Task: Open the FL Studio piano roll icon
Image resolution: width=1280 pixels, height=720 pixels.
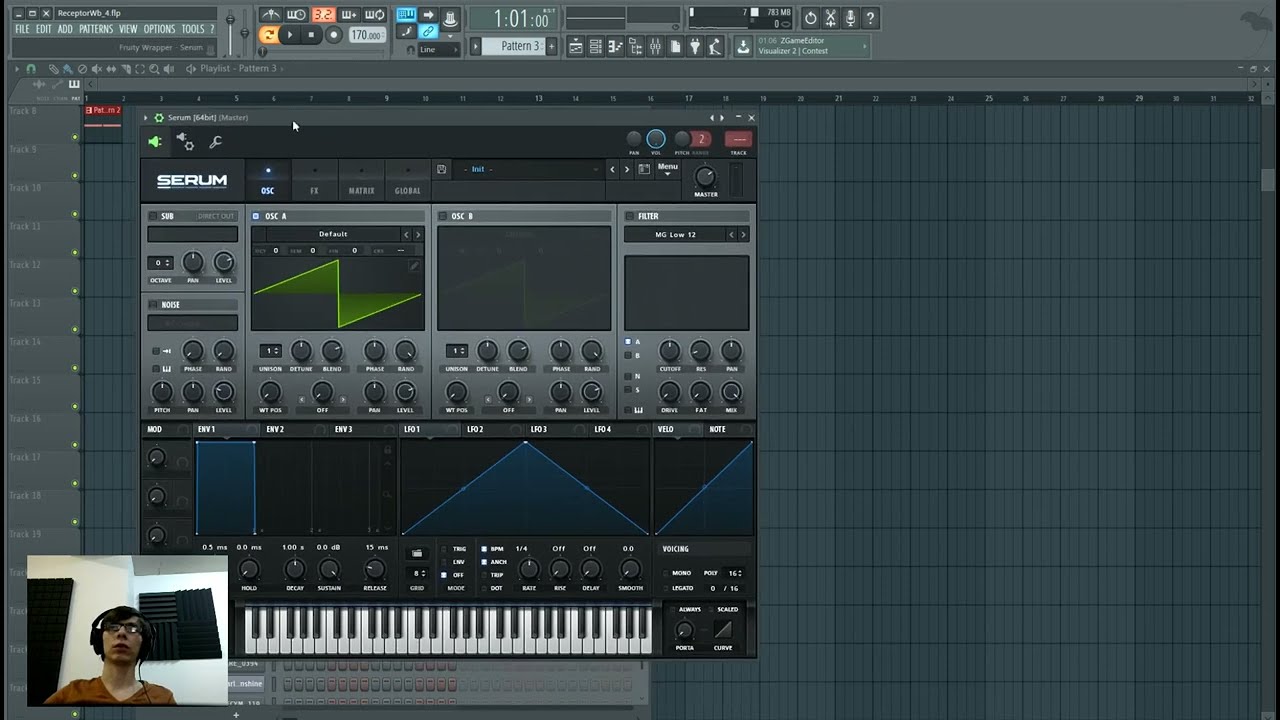Action: coord(615,46)
